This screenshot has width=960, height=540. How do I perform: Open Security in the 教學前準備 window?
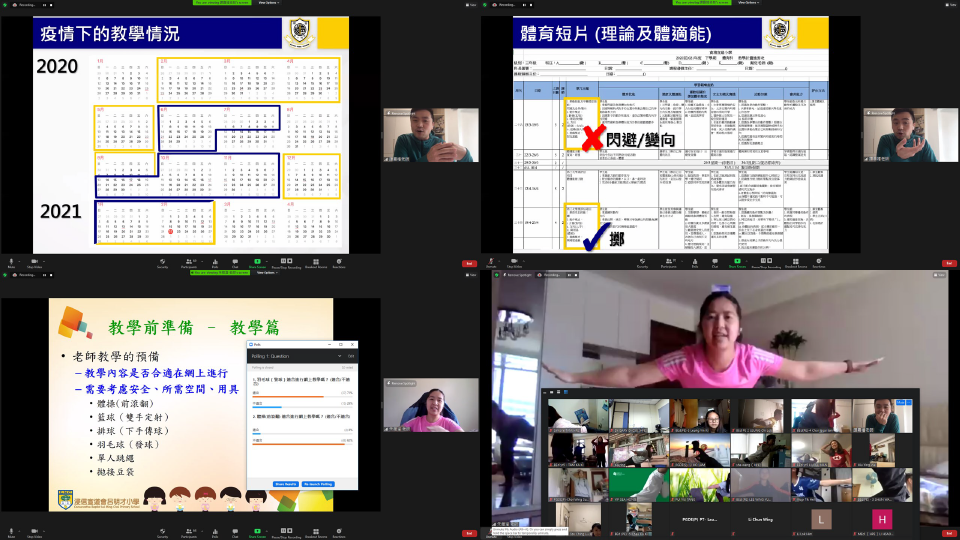pos(162,533)
